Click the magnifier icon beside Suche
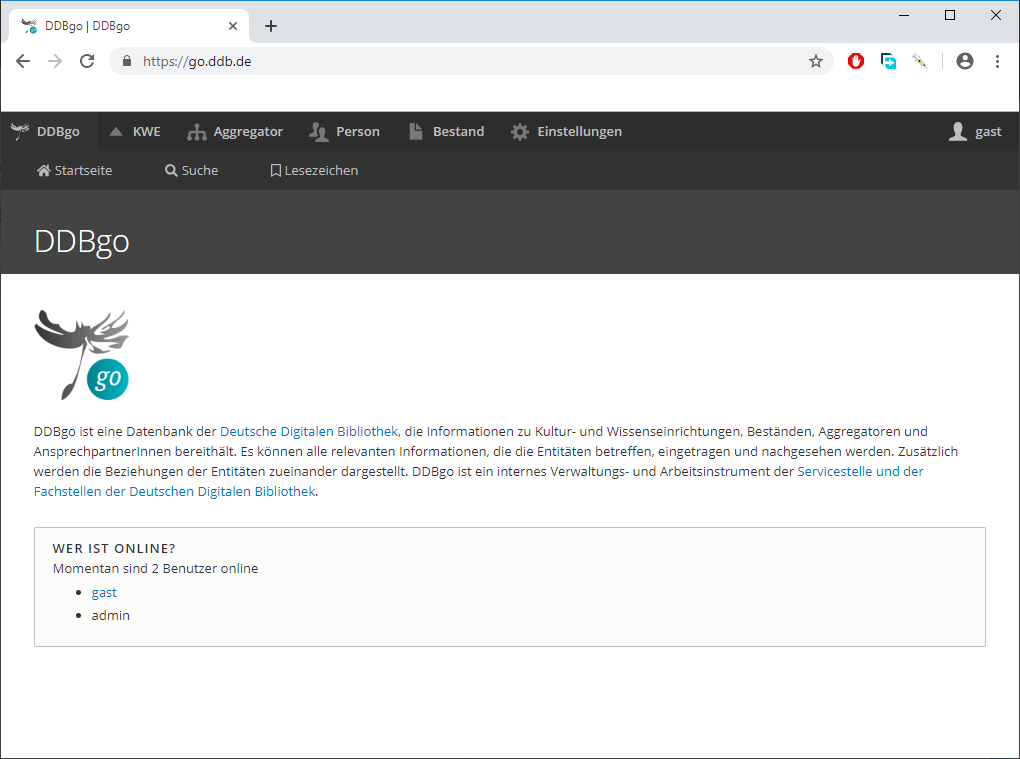Screen dimensions: 1020x759 (171, 170)
